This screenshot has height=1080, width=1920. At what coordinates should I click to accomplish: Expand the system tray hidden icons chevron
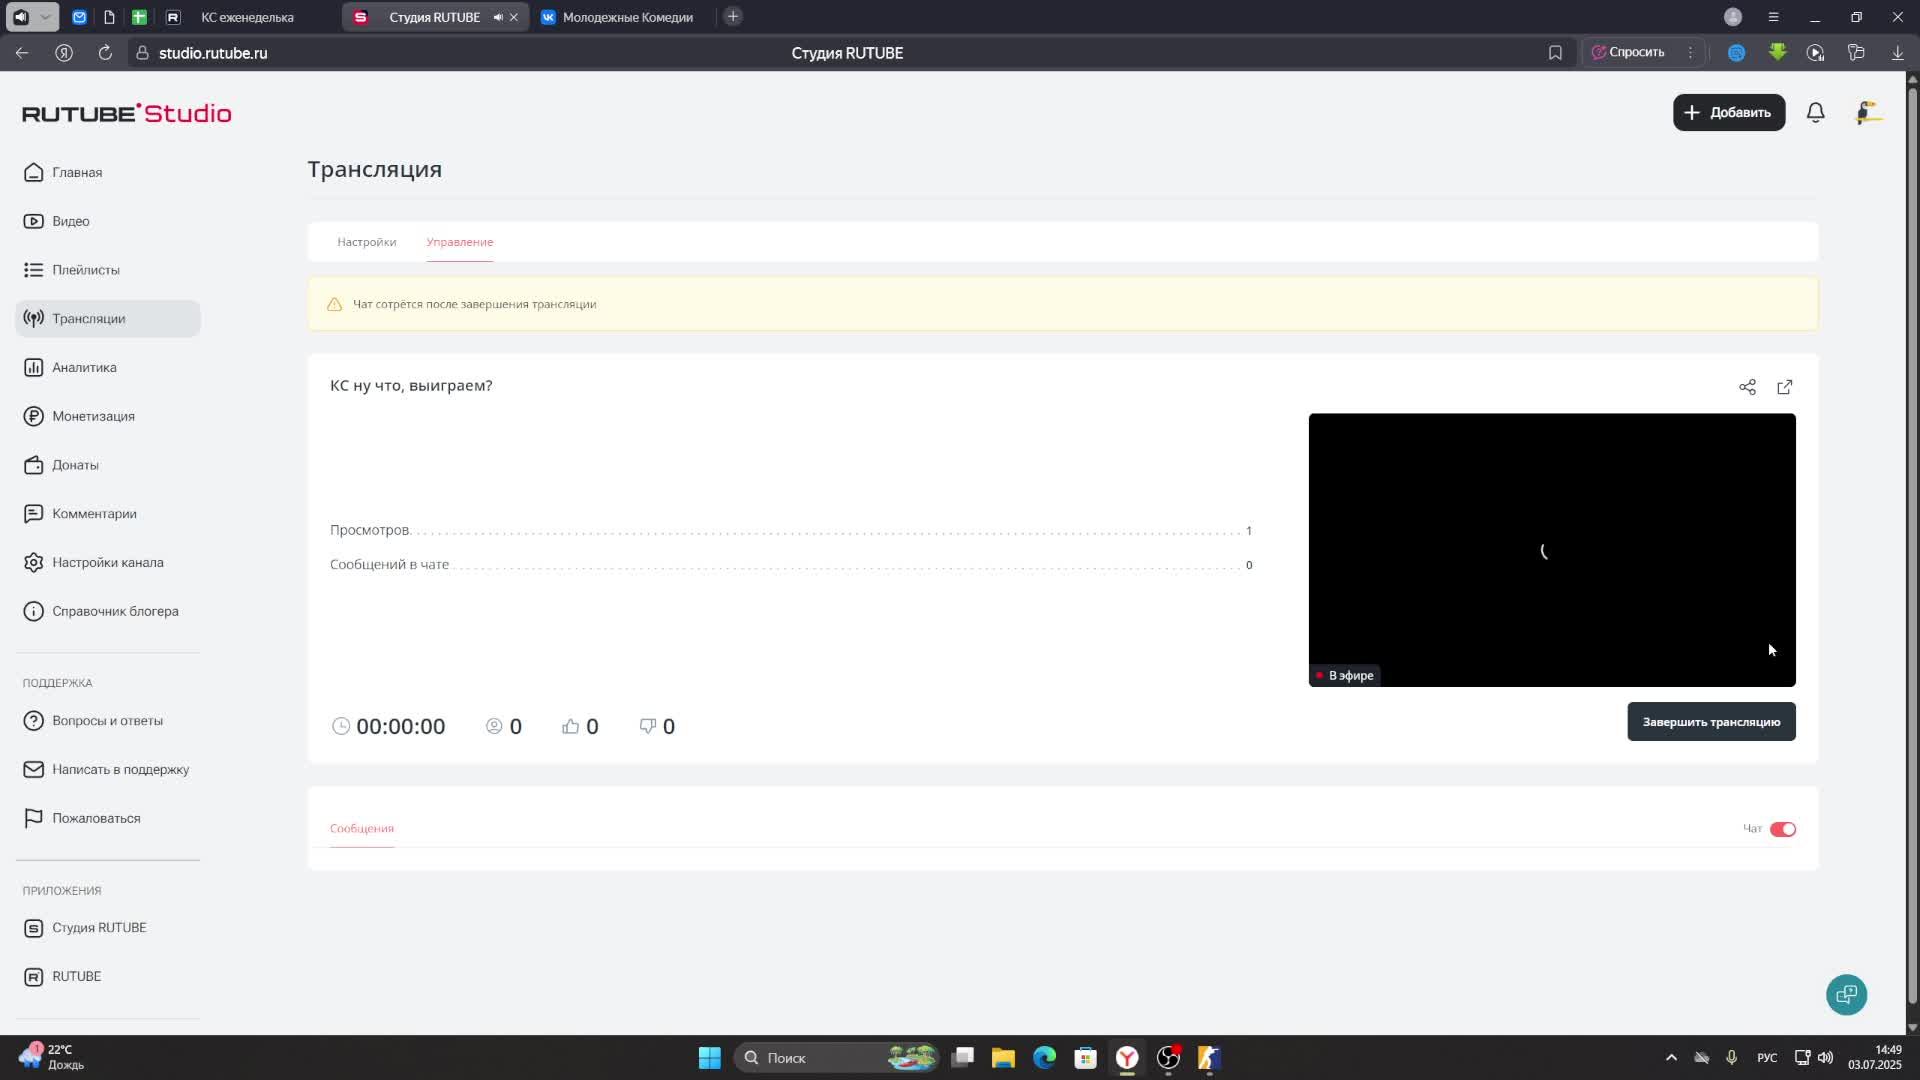click(1671, 1057)
